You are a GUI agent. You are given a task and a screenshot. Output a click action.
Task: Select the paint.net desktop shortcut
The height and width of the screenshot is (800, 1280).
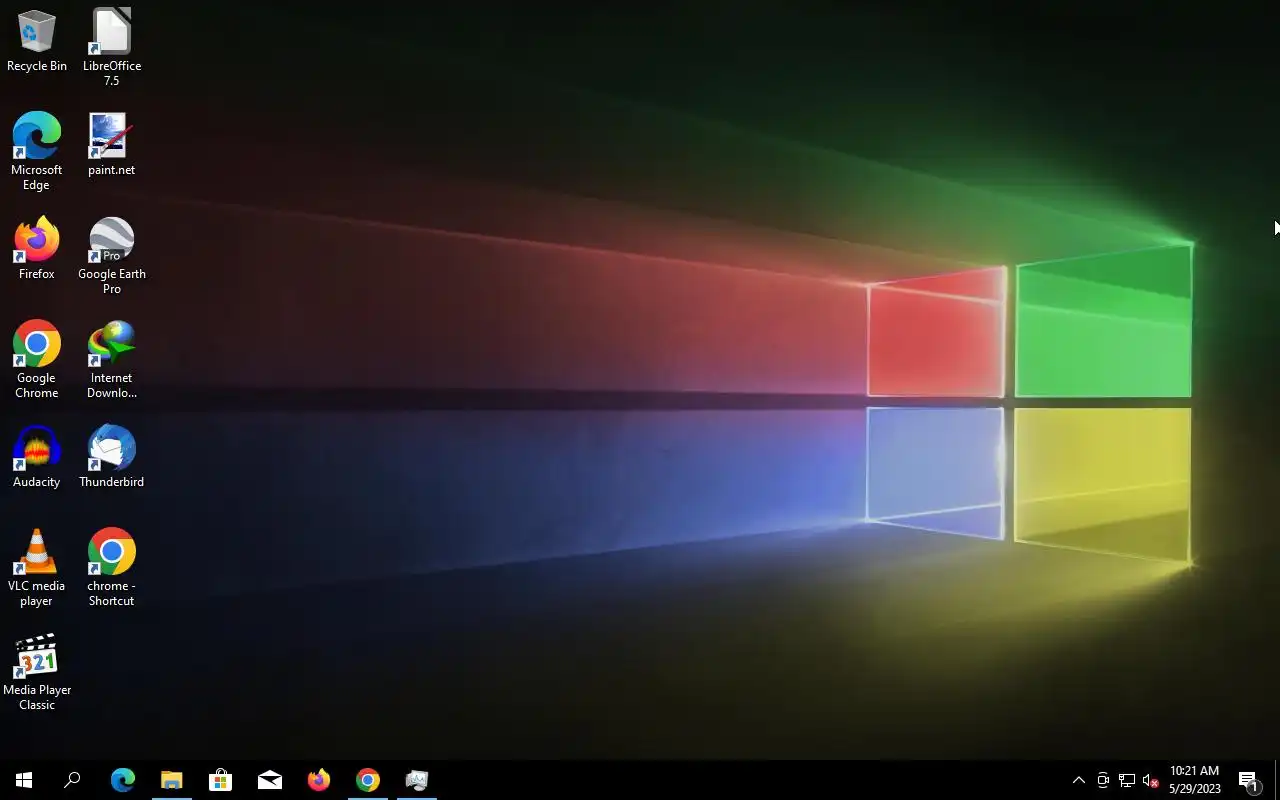coord(111,144)
